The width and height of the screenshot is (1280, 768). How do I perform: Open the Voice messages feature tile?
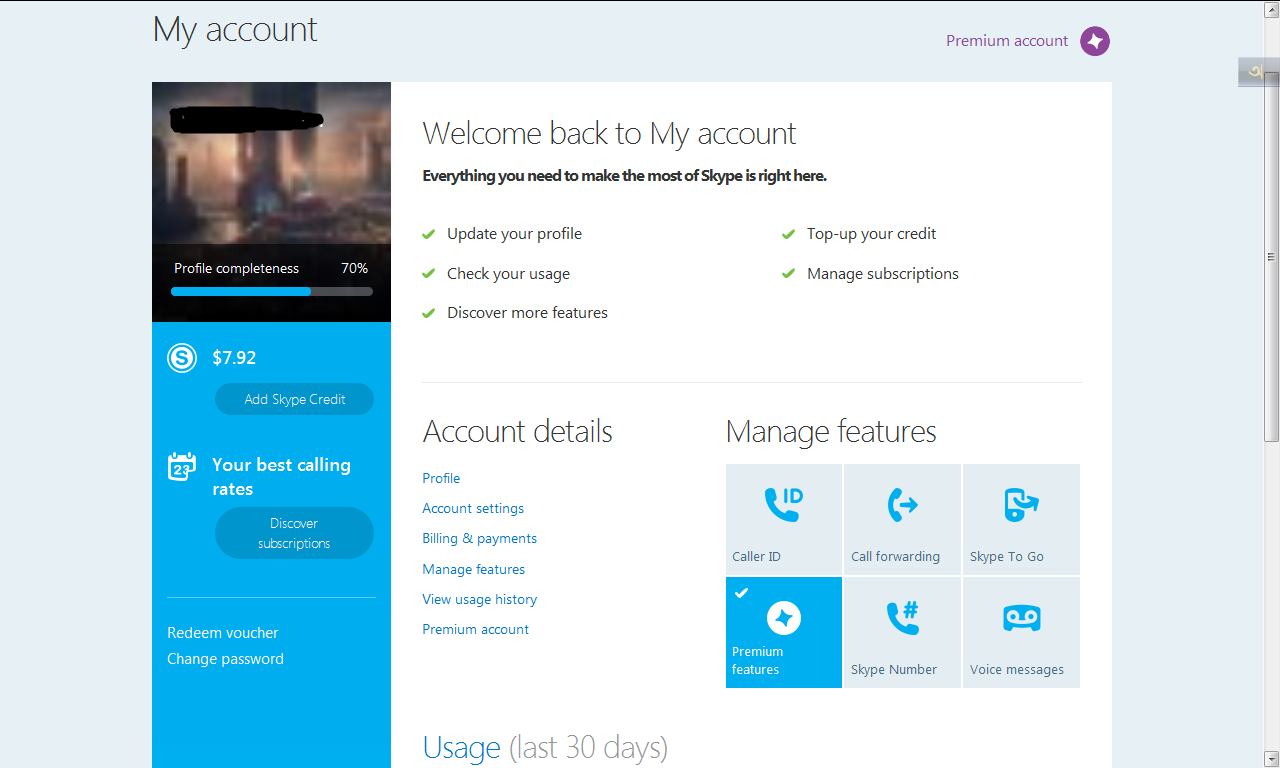1021,632
